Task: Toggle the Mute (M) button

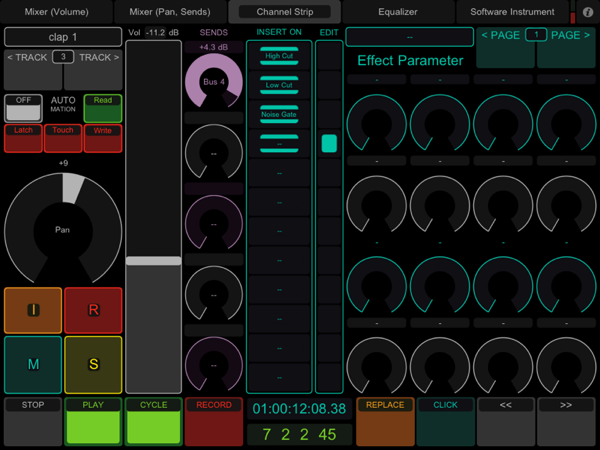Action: pos(33,365)
